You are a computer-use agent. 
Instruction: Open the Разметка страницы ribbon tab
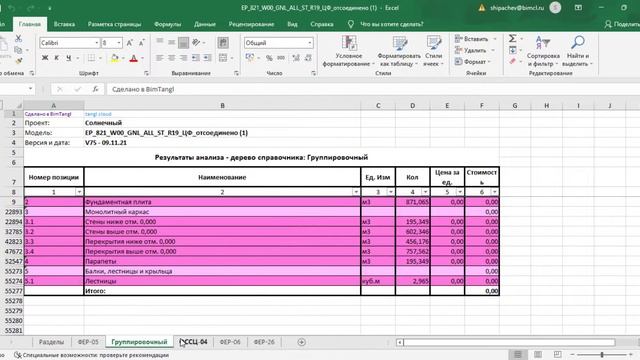[114, 24]
